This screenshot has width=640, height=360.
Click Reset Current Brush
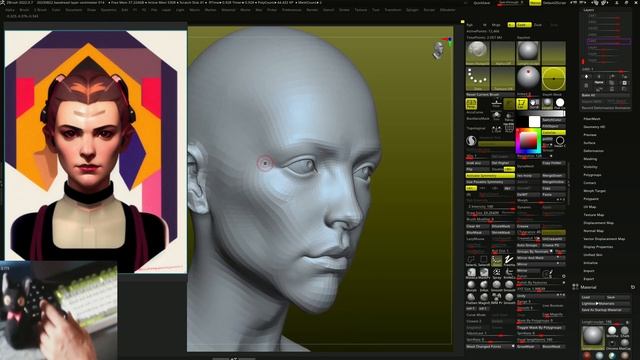(490, 95)
